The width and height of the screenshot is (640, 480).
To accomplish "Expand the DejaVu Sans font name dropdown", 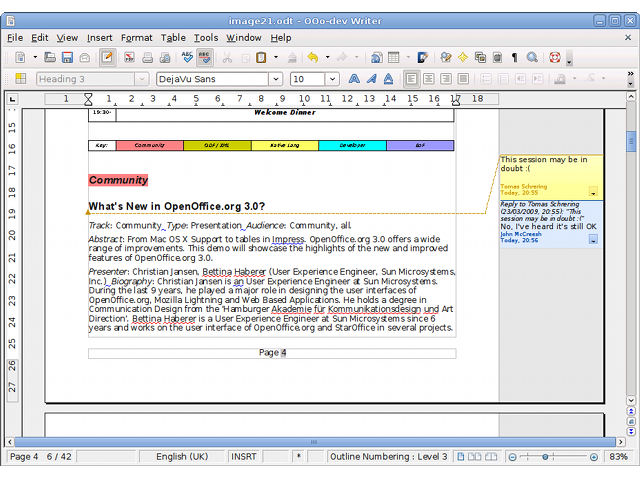I will (275, 79).
